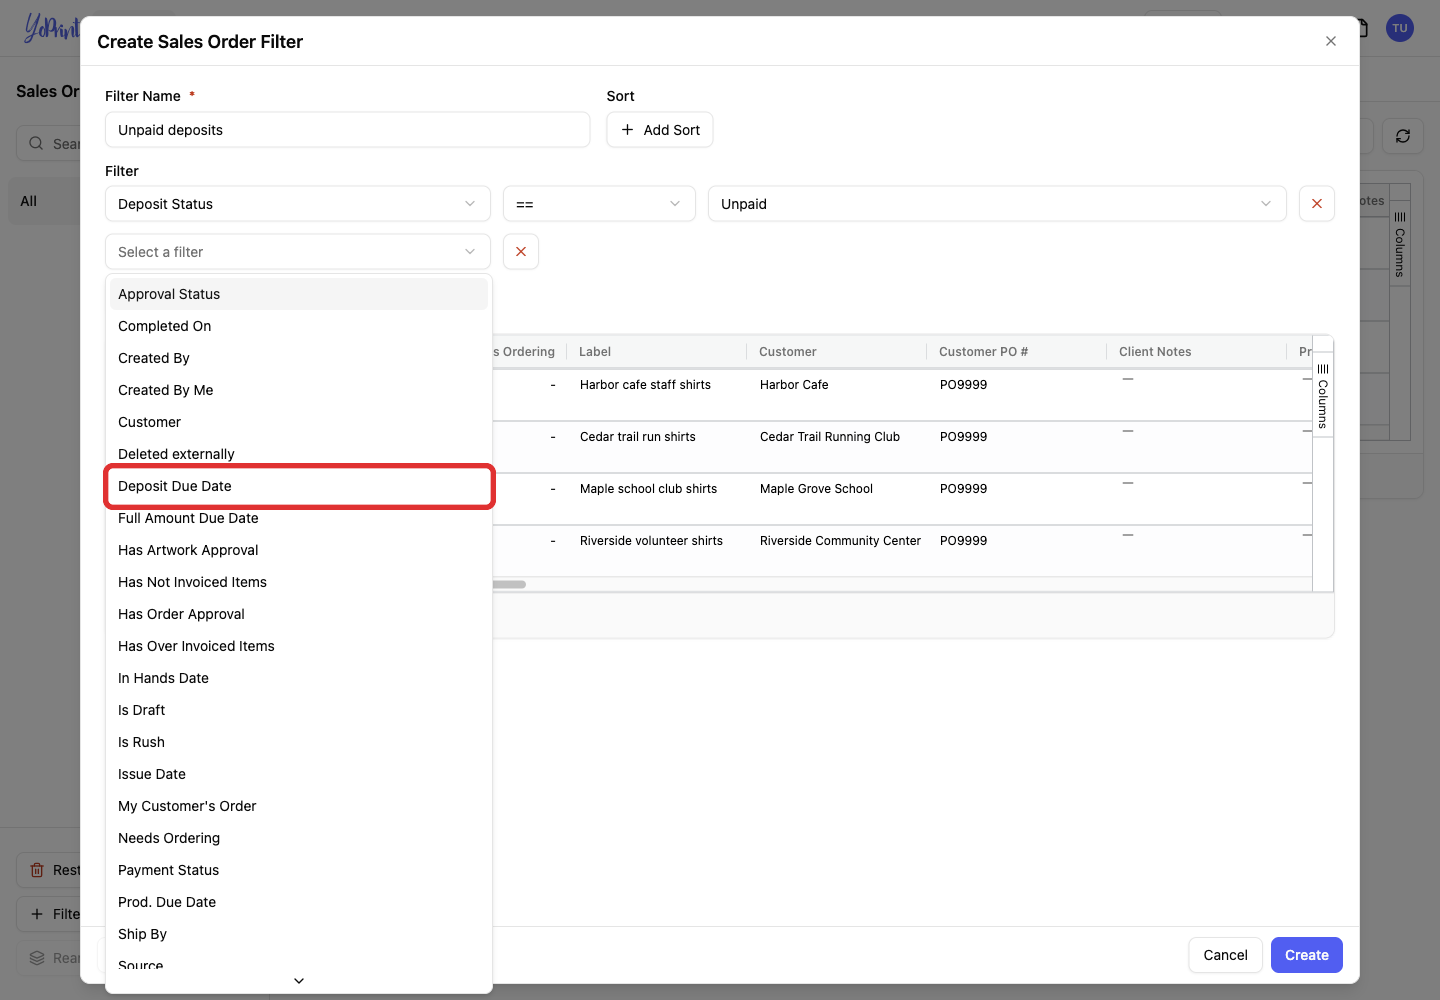
Task: Open the Deposit Status filter dropdown
Action: coord(298,204)
